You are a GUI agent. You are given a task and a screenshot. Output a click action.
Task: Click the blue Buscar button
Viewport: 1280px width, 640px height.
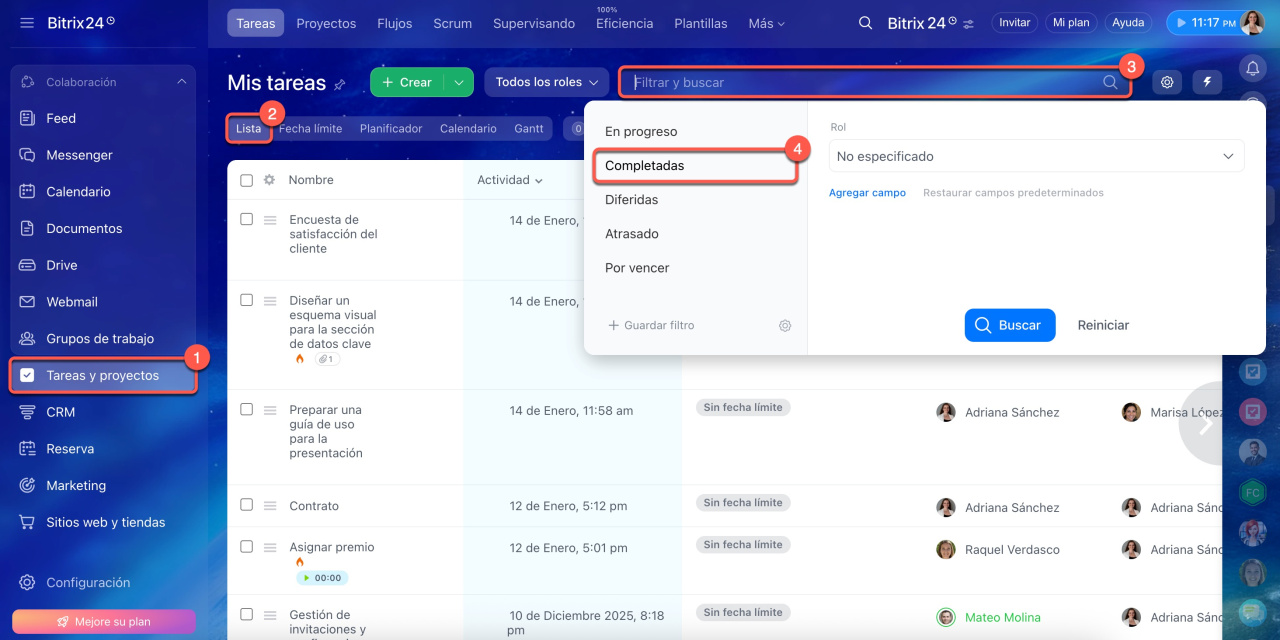coord(1009,325)
